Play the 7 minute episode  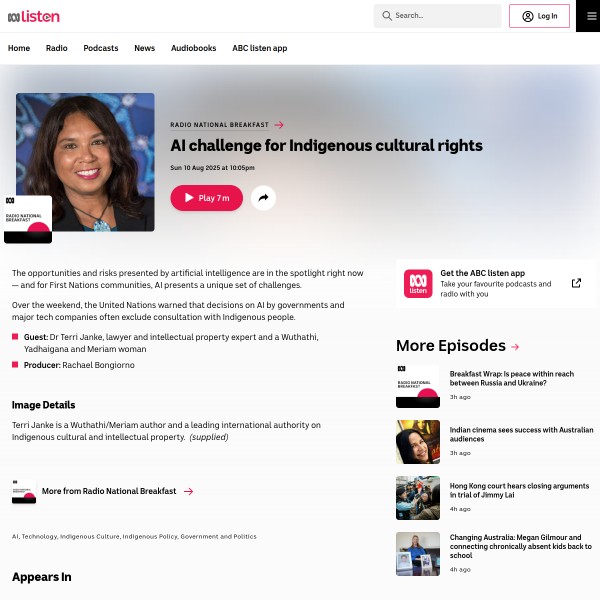(207, 198)
